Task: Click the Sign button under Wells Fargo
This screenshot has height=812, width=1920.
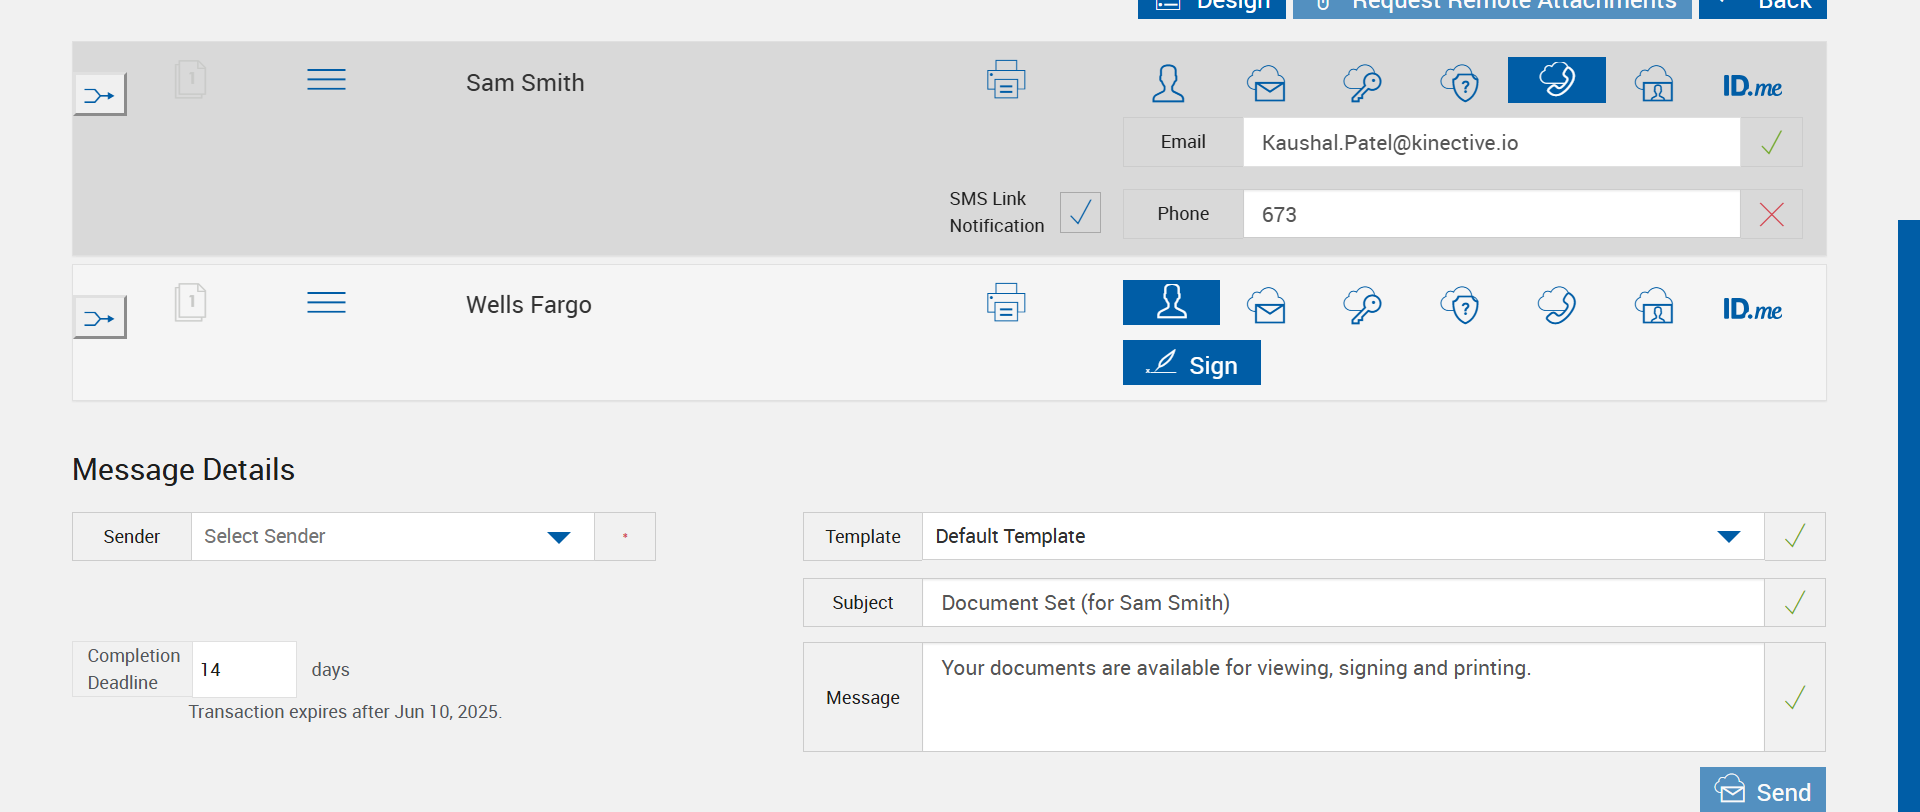Action: coord(1191,363)
